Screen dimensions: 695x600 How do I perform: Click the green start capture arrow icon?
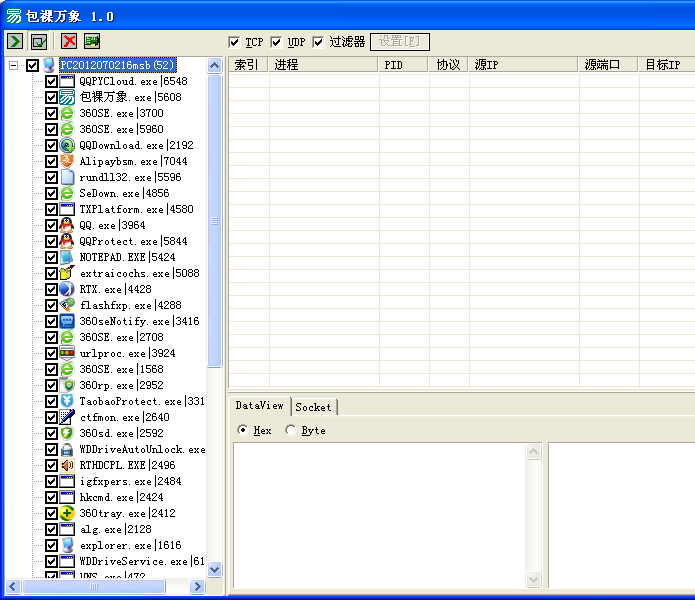point(15,41)
